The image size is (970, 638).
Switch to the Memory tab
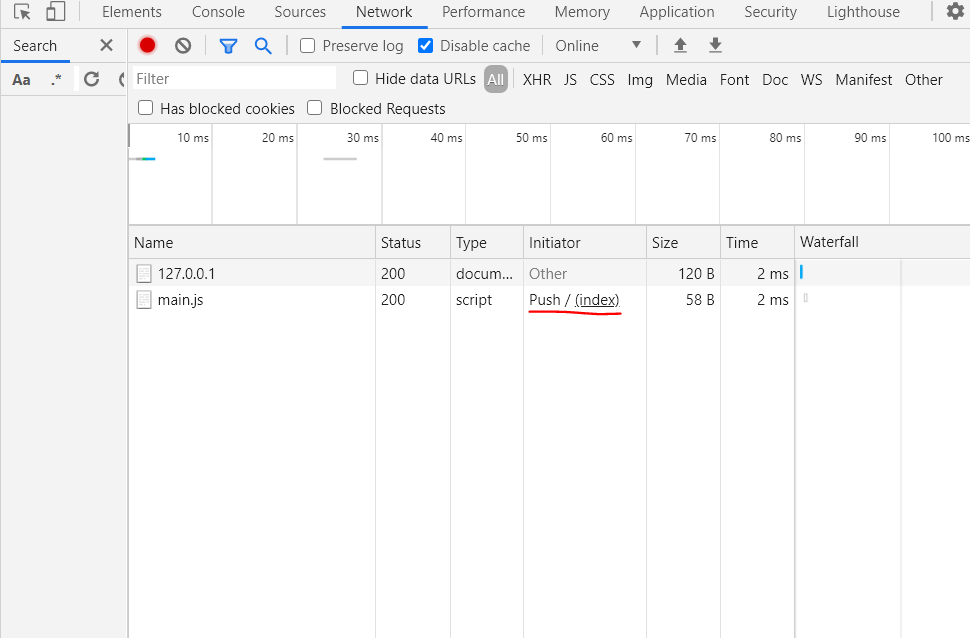click(582, 12)
